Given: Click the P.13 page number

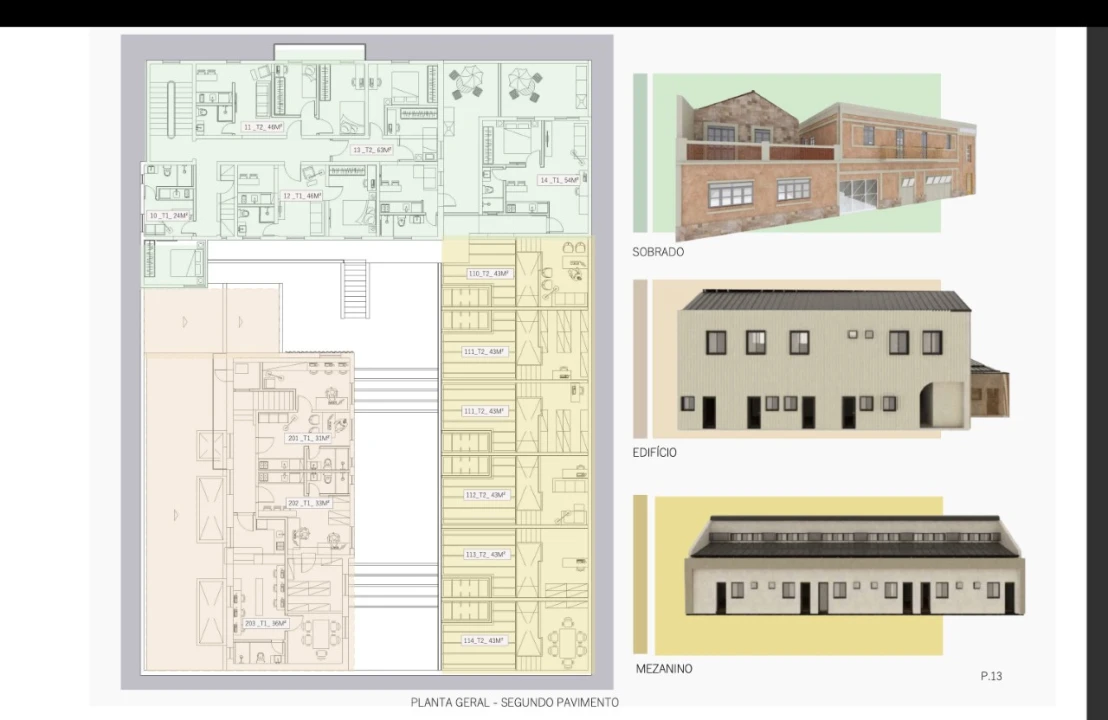Looking at the screenshot, I should (991, 677).
